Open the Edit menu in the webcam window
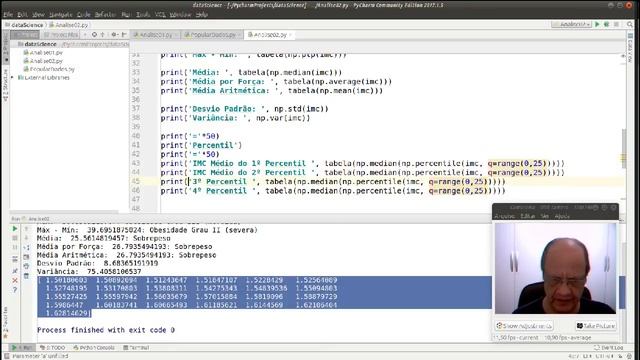 (527, 216)
